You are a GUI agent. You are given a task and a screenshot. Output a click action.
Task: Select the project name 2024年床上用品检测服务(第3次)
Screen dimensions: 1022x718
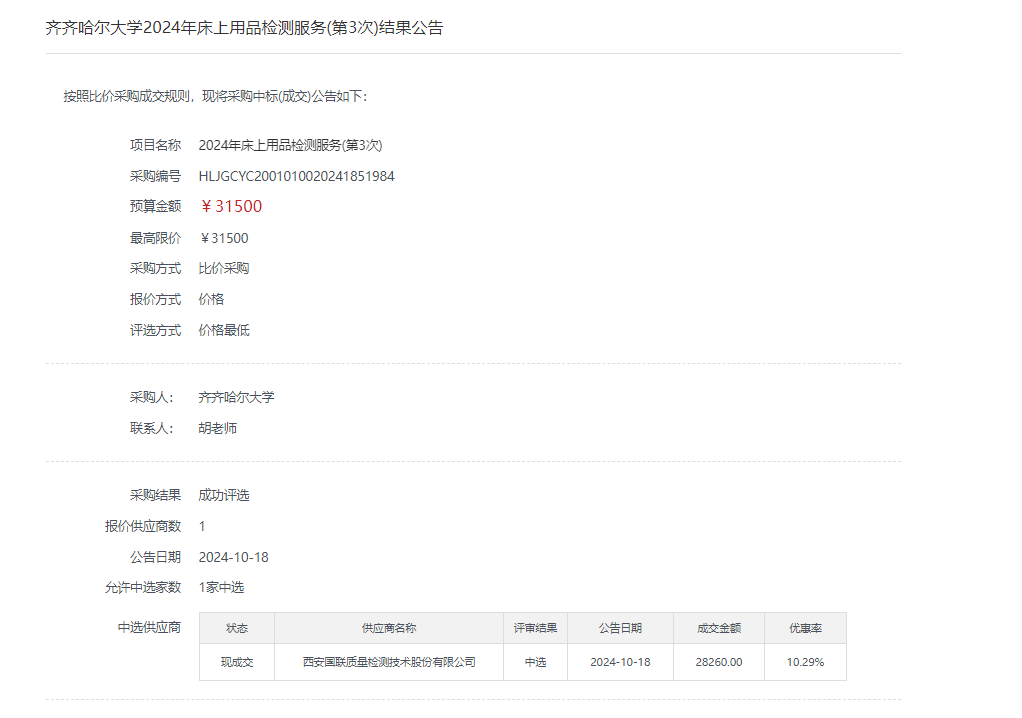pyautogui.click(x=290, y=145)
